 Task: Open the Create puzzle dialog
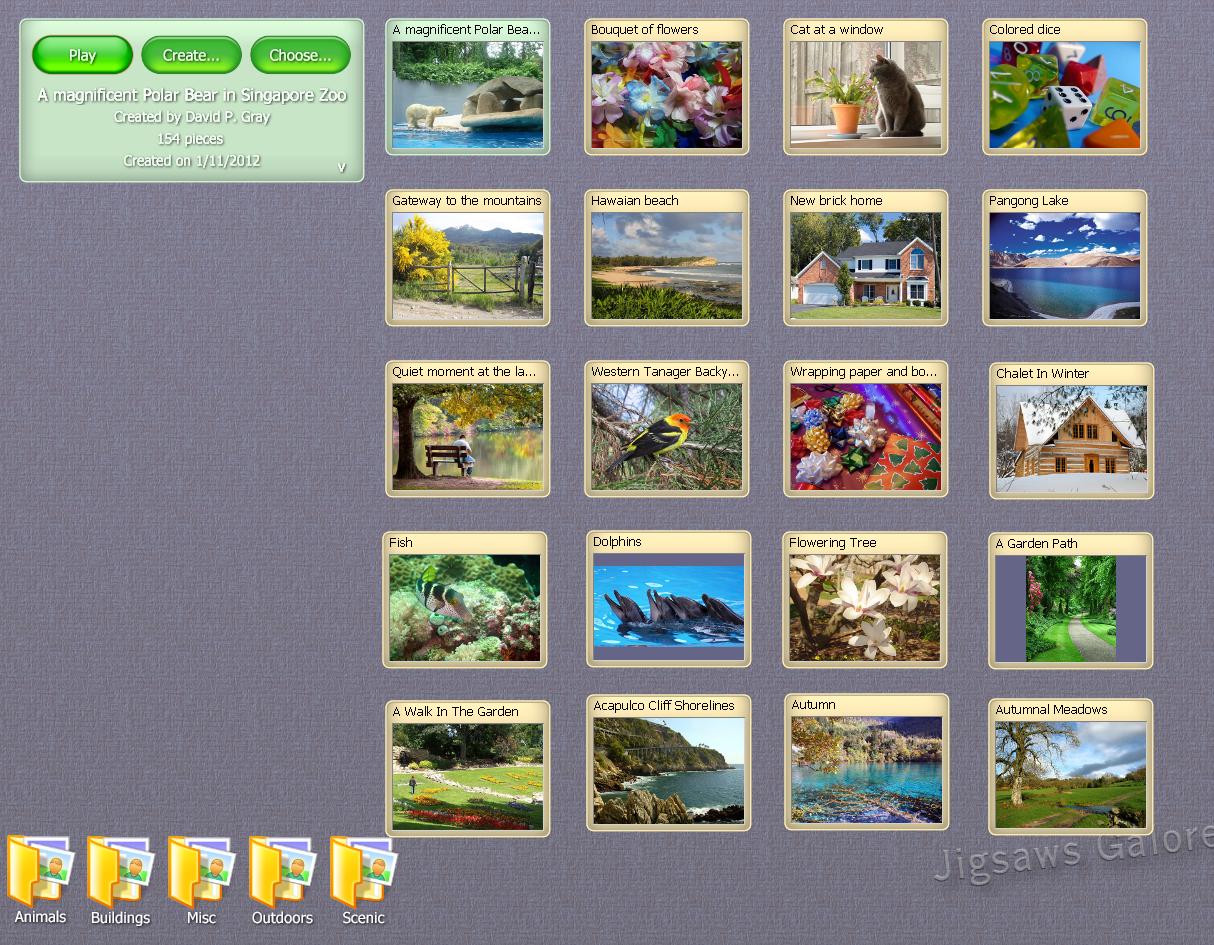(x=191, y=55)
